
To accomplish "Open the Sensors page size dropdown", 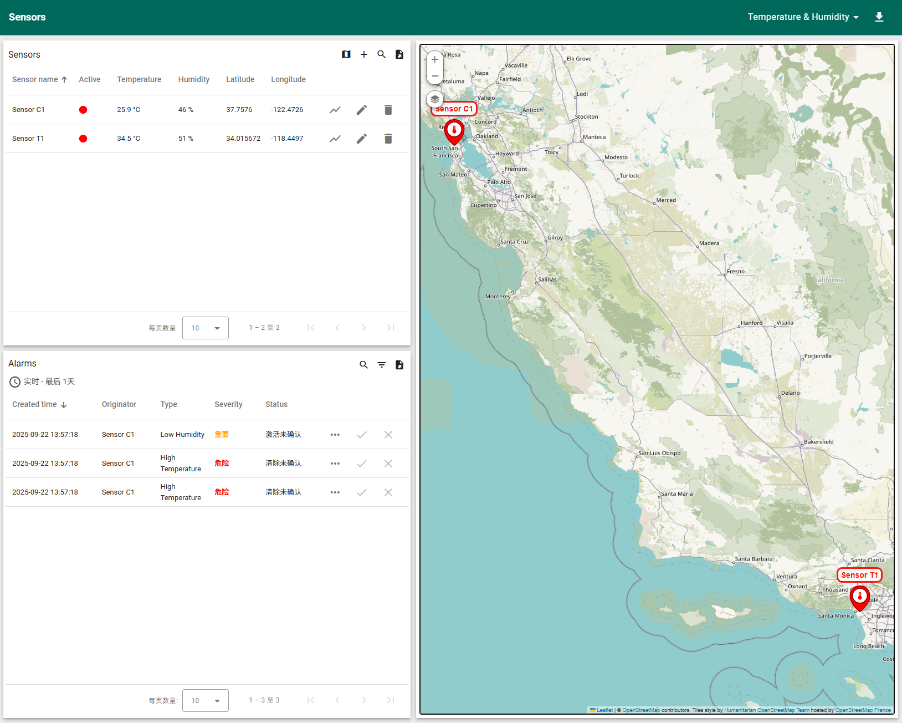I will click(205, 328).
